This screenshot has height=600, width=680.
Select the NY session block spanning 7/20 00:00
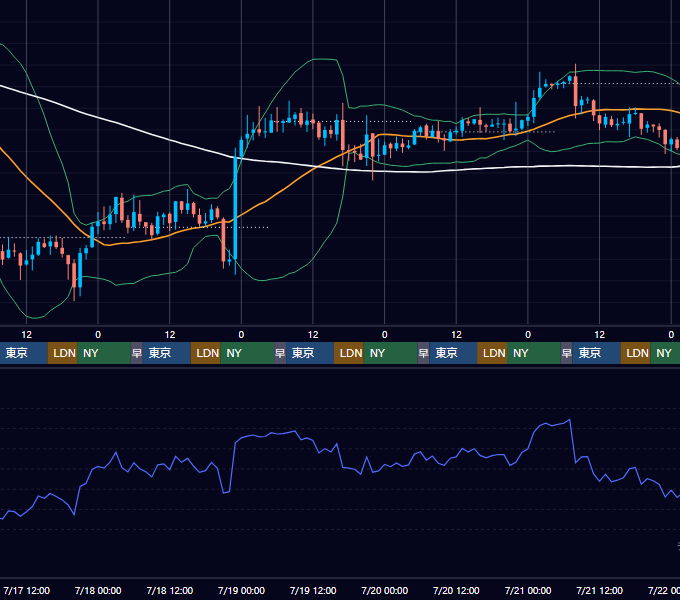[390, 353]
